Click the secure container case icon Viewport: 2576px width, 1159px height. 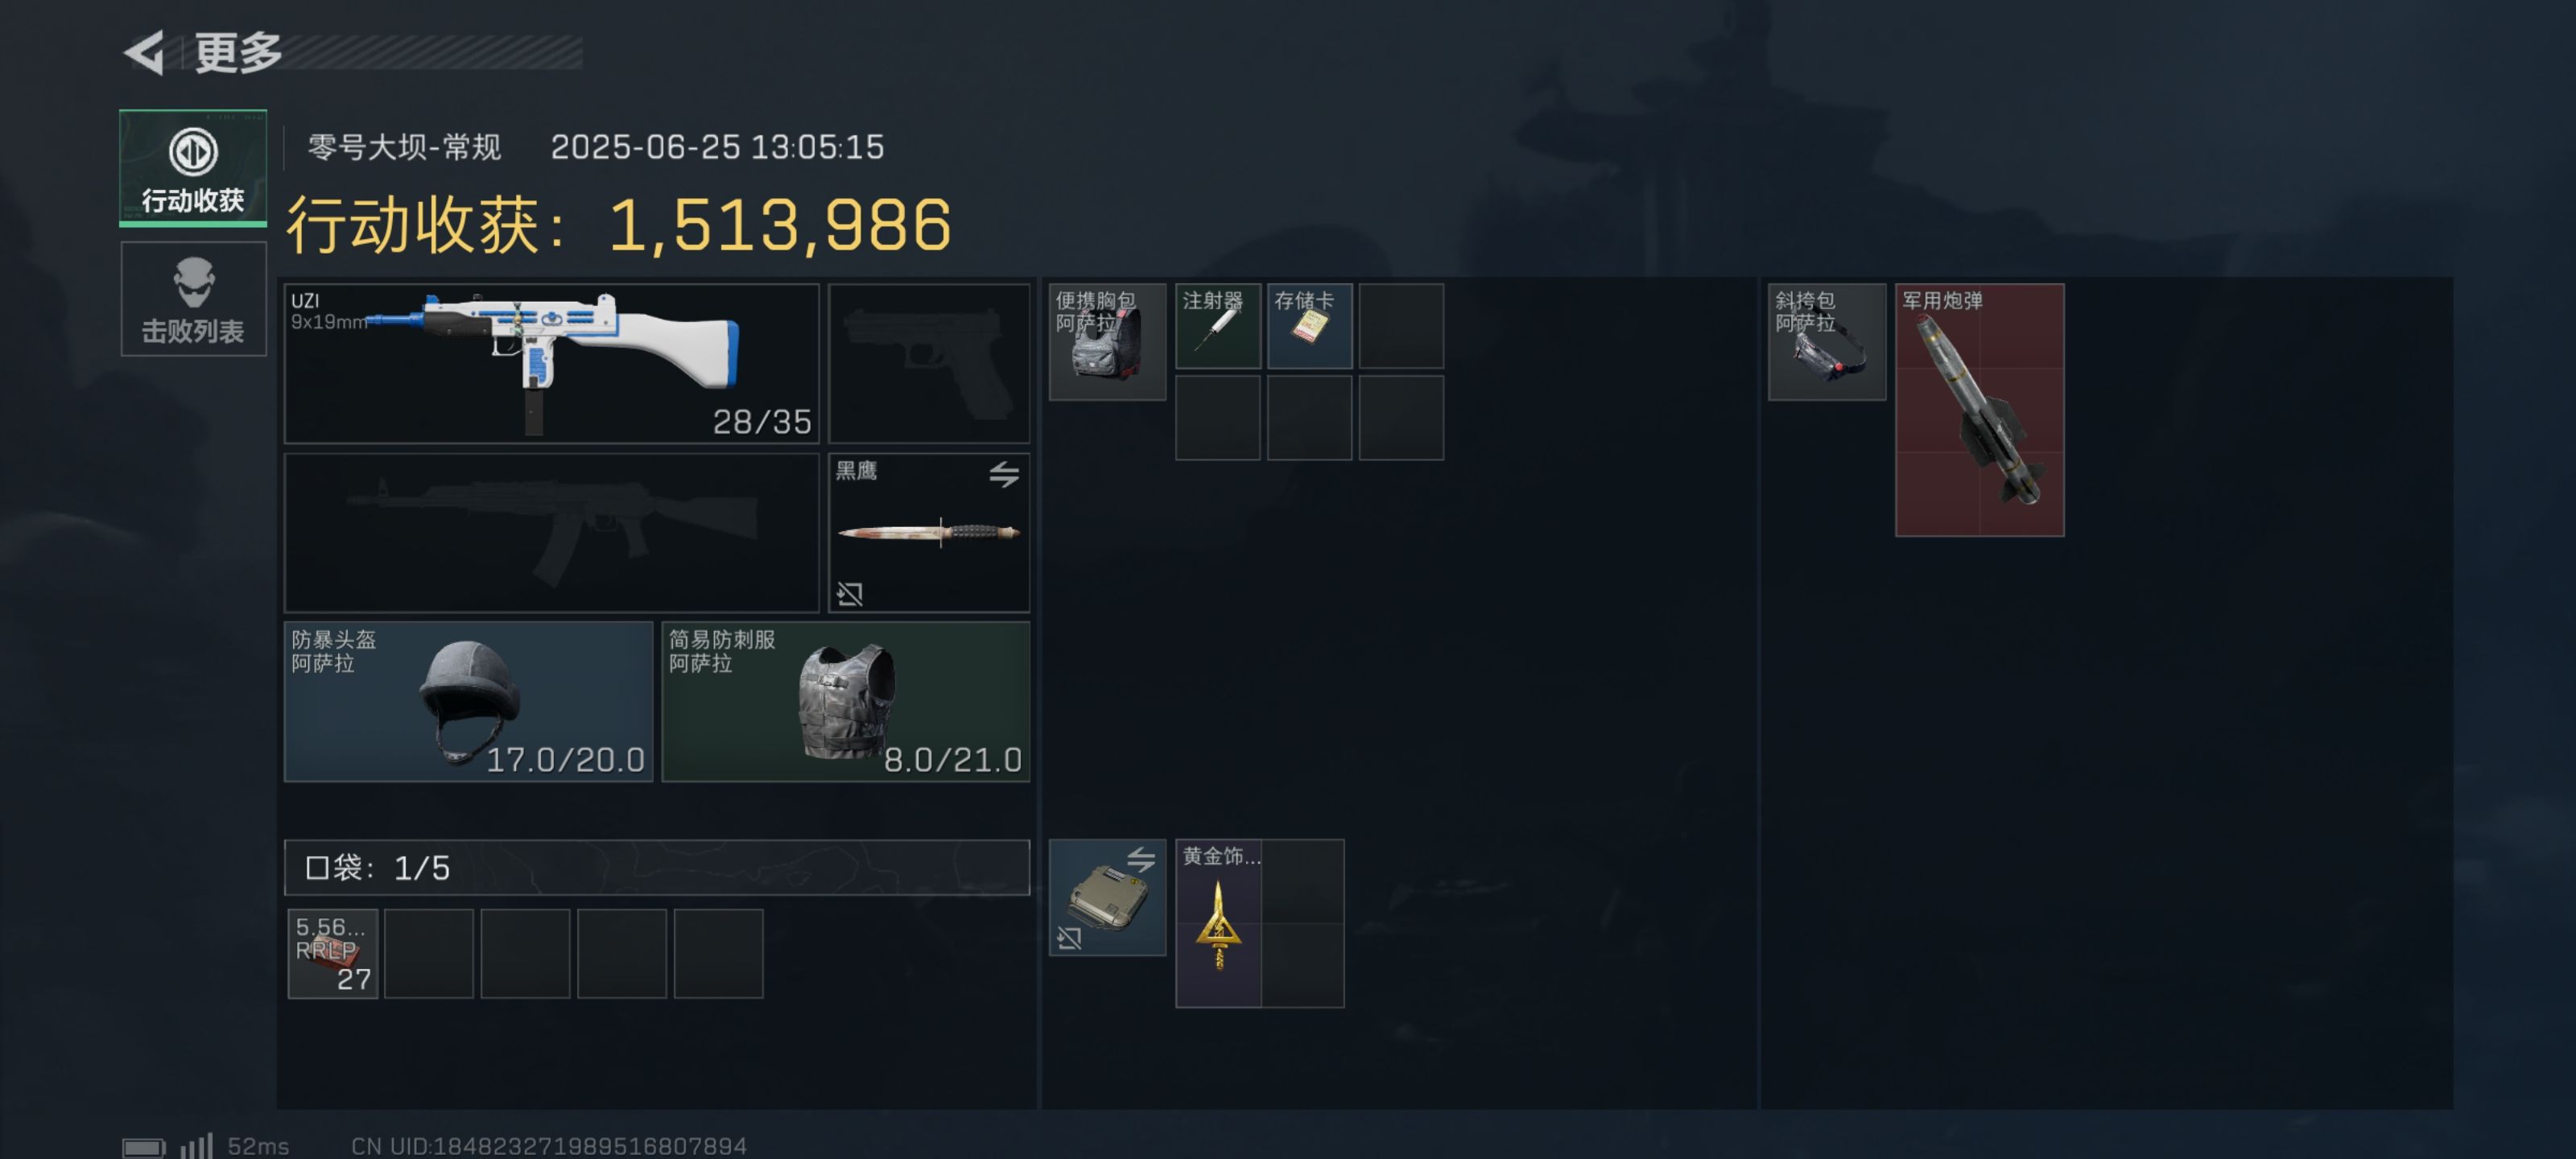[x=1107, y=898]
